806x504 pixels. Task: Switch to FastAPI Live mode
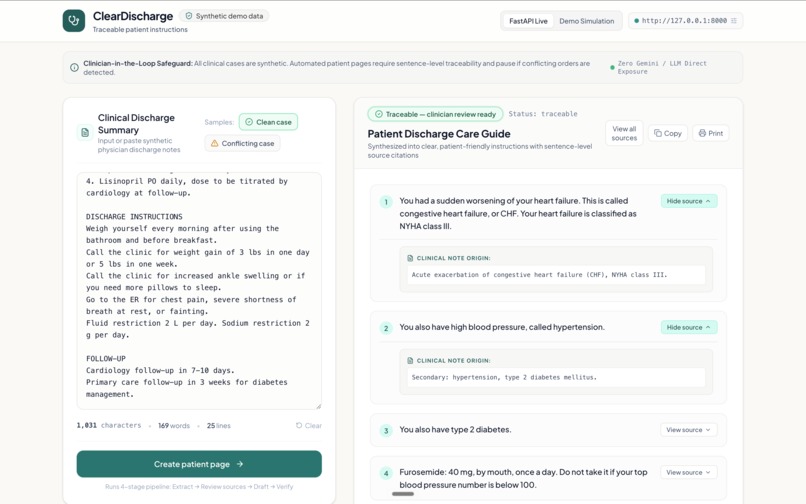(528, 21)
